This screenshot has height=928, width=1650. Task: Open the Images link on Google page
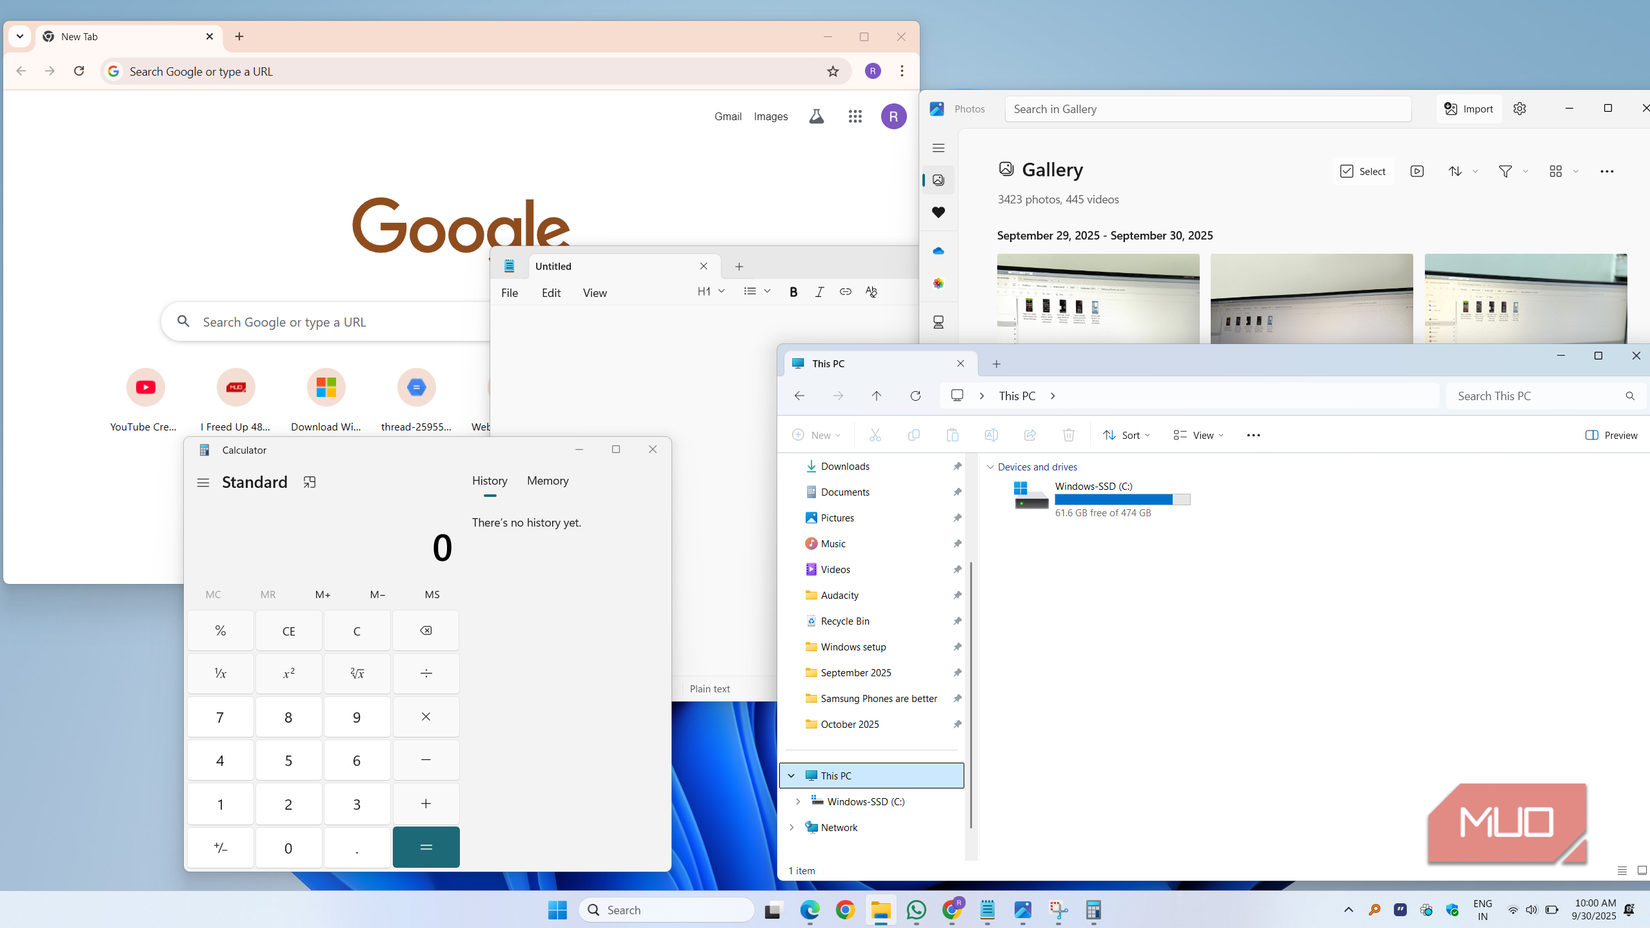click(771, 117)
